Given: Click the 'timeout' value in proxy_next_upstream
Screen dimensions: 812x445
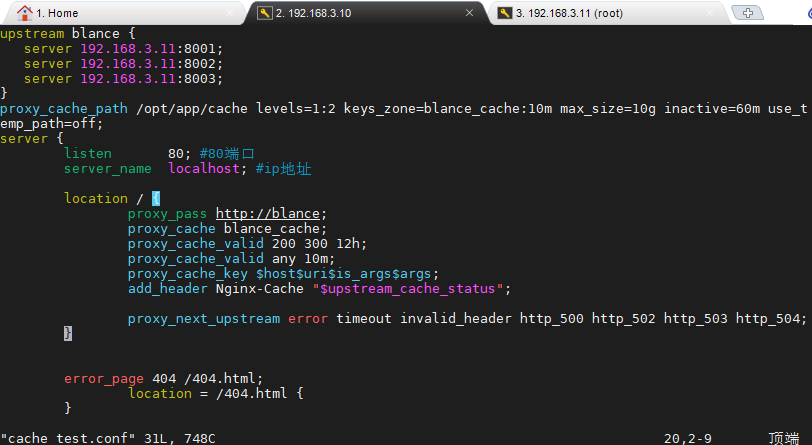Looking at the screenshot, I should click(364, 319).
